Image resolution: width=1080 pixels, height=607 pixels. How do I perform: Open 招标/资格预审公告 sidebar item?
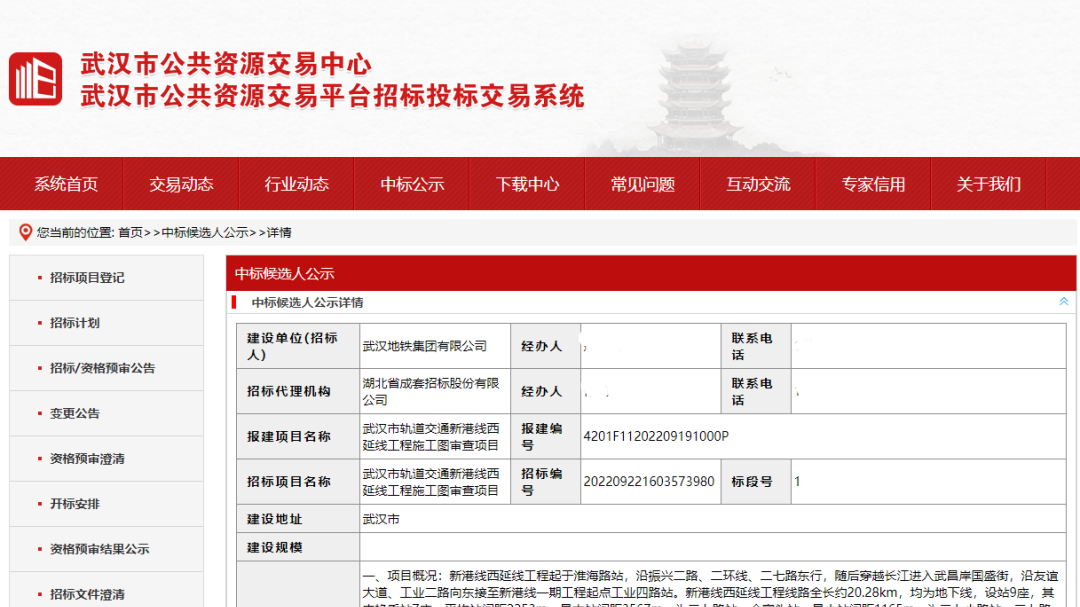click(102, 368)
